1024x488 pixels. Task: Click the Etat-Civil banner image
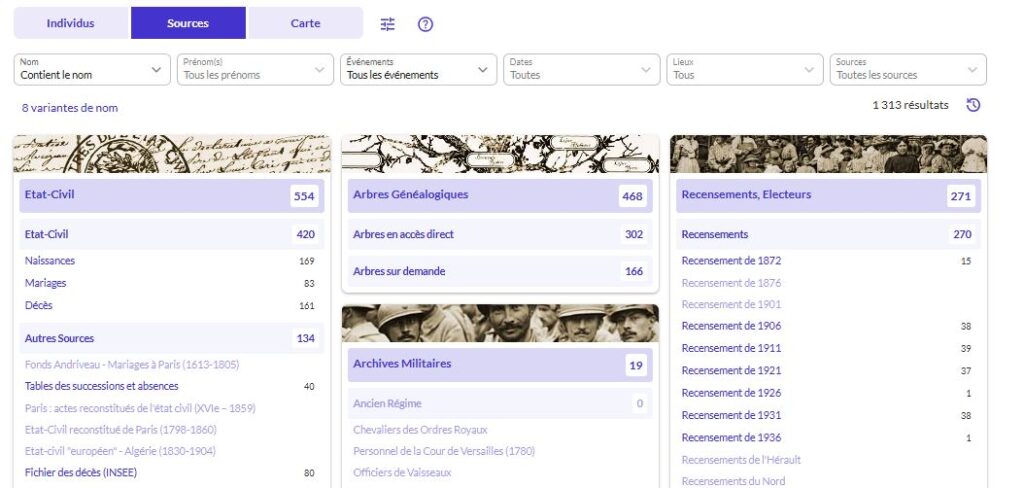(x=172, y=154)
